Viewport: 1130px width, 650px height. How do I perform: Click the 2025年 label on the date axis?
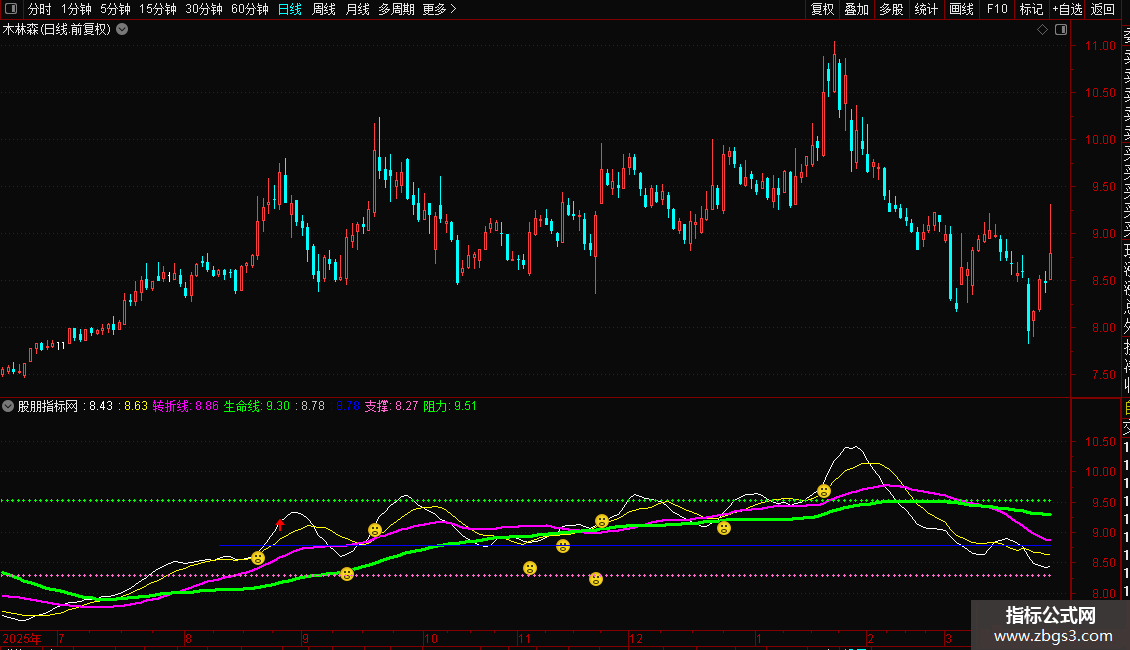pos(23,638)
